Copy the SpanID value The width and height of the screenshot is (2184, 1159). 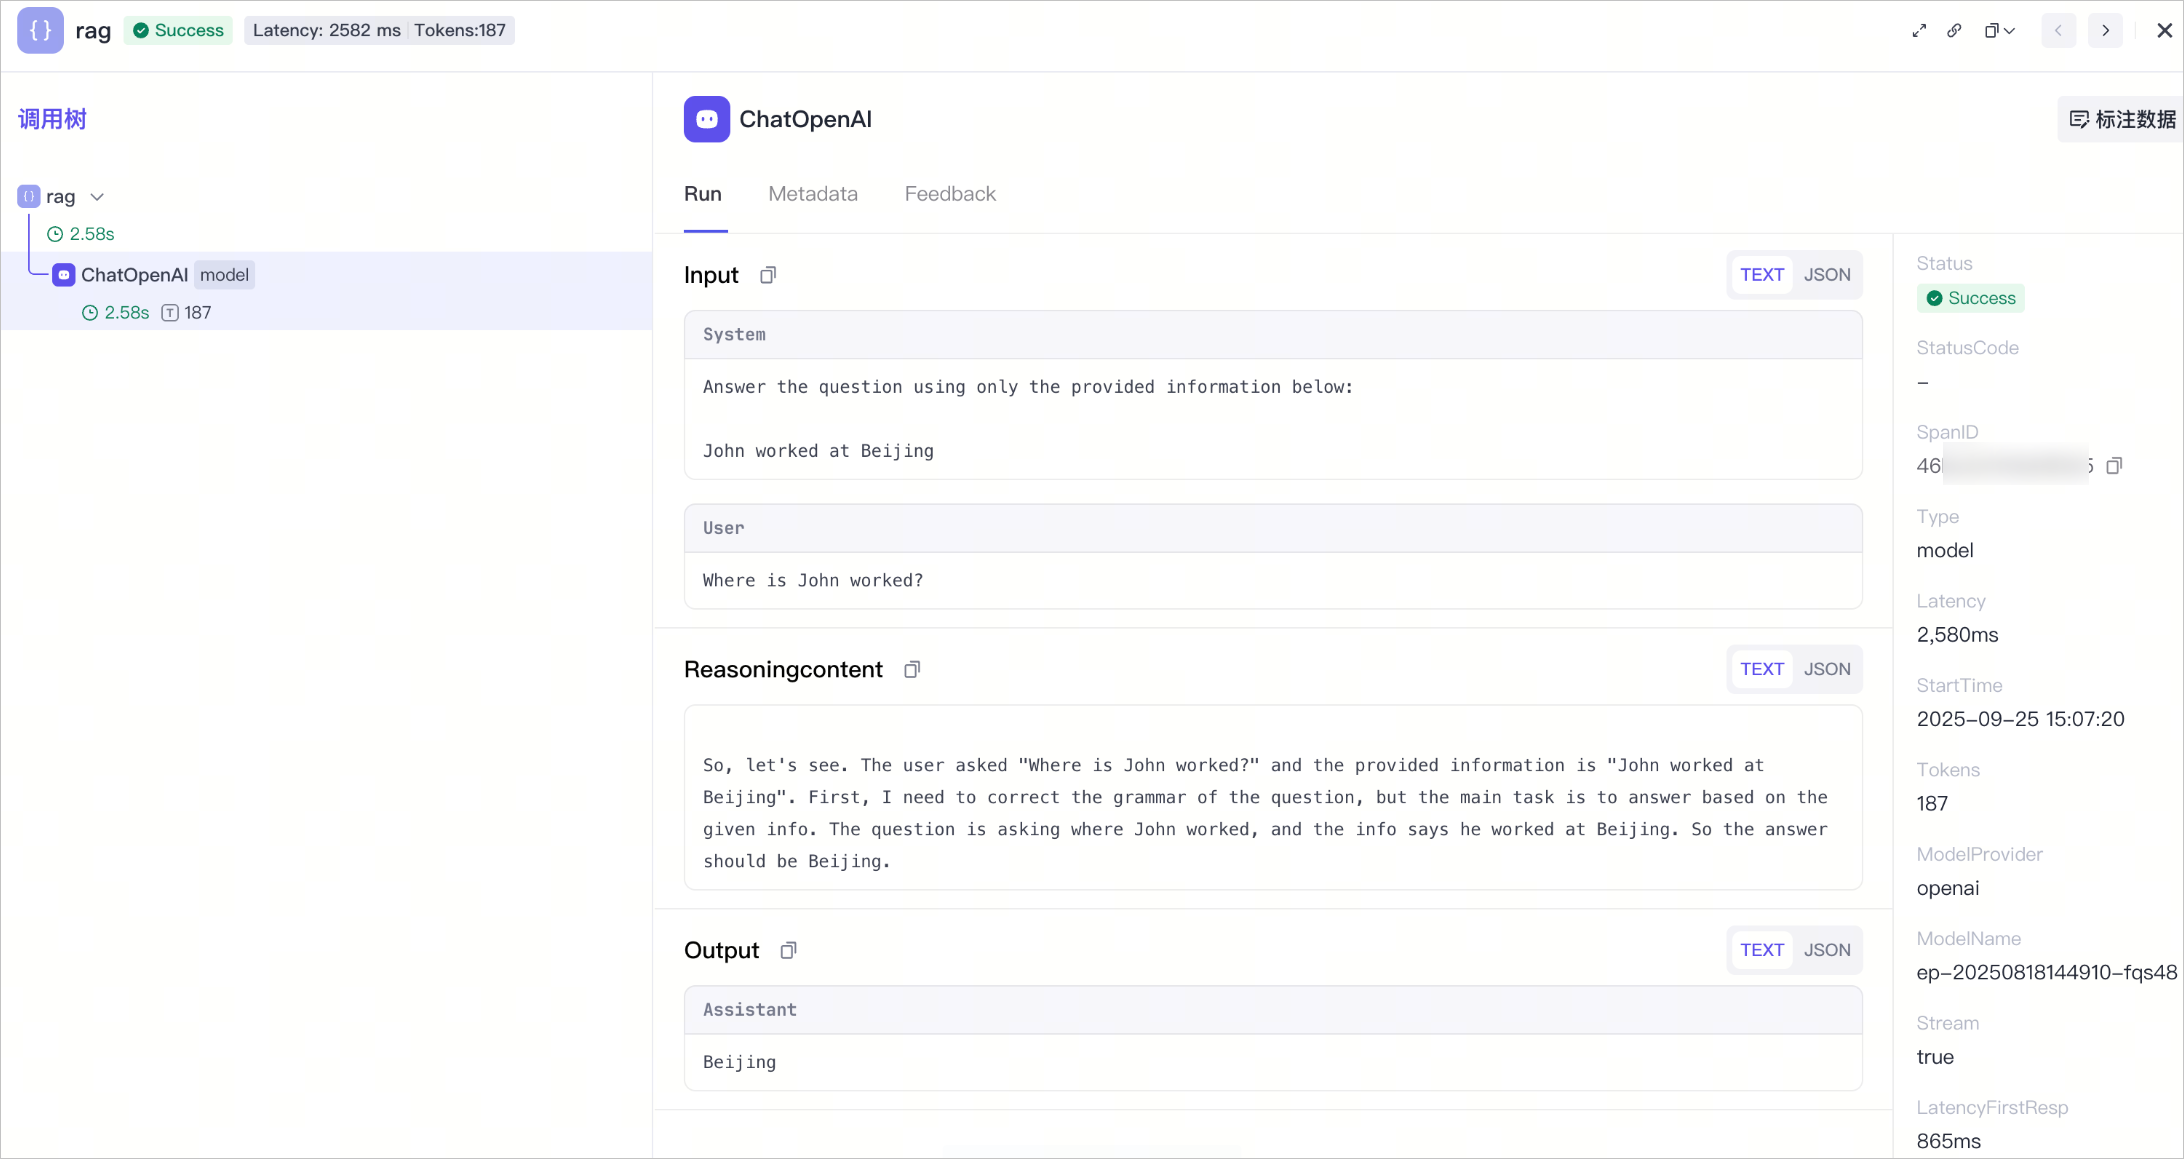click(2114, 466)
